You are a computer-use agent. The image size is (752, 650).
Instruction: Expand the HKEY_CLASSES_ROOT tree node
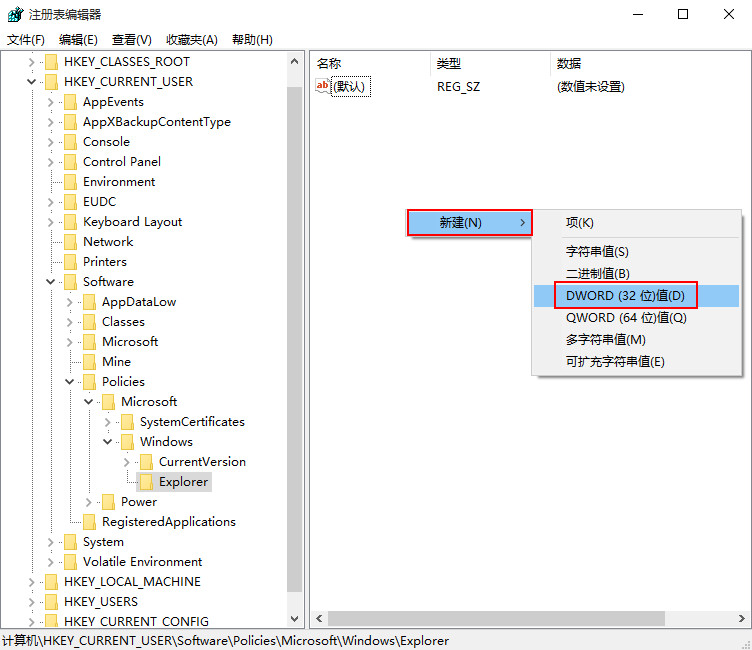32,62
